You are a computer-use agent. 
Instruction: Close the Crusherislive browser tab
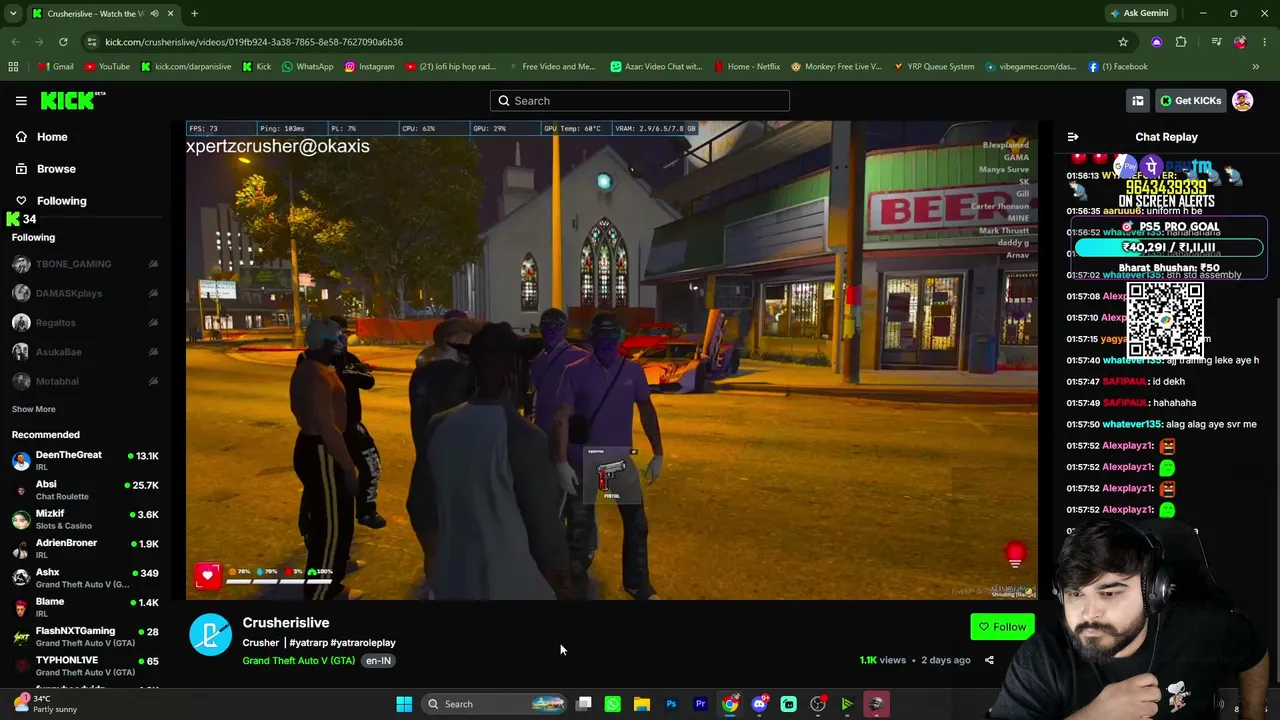170,13
